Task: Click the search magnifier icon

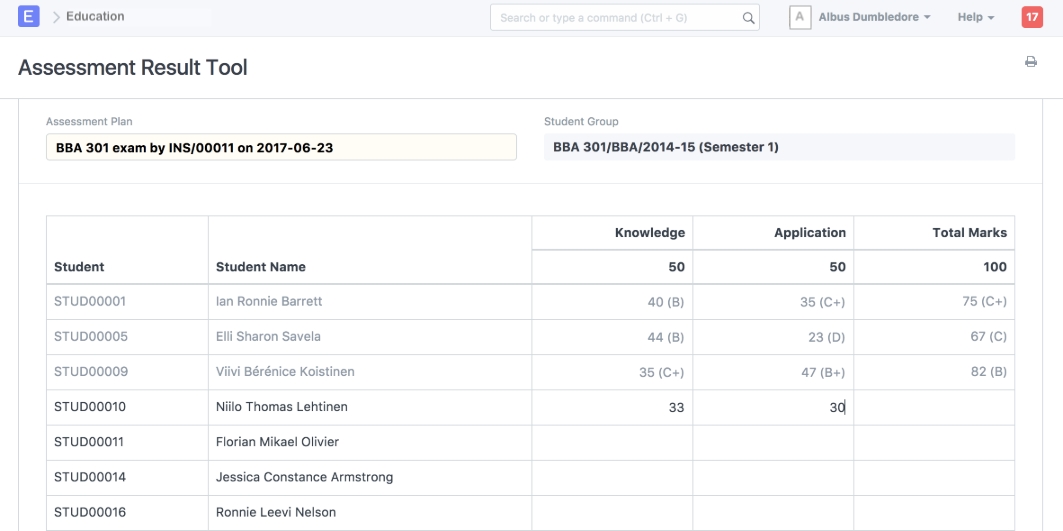Action: pos(748,18)
